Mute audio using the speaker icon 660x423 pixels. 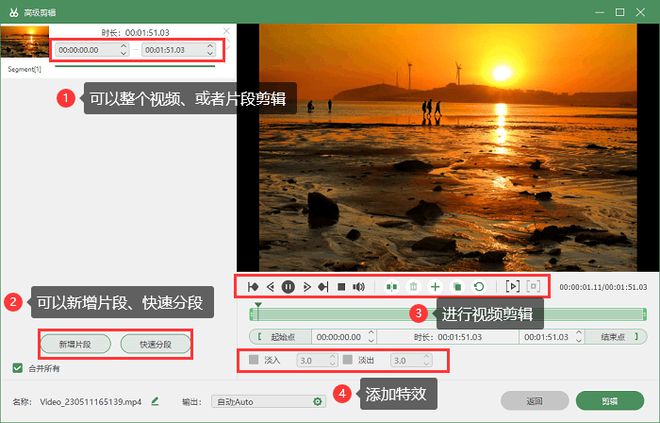(x=359, y=287)
